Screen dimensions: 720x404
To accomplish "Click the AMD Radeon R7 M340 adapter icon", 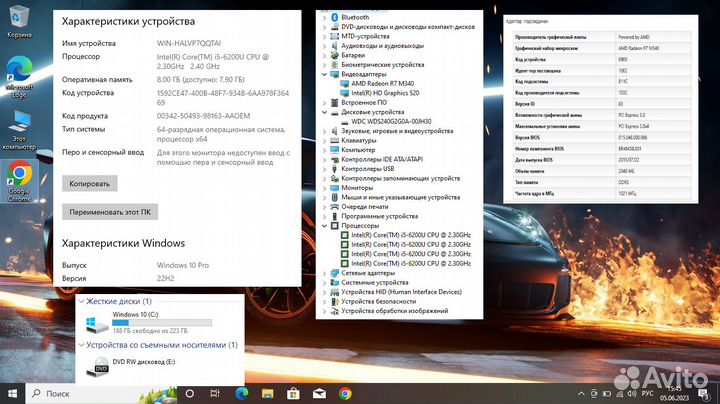I will point(345,84).
